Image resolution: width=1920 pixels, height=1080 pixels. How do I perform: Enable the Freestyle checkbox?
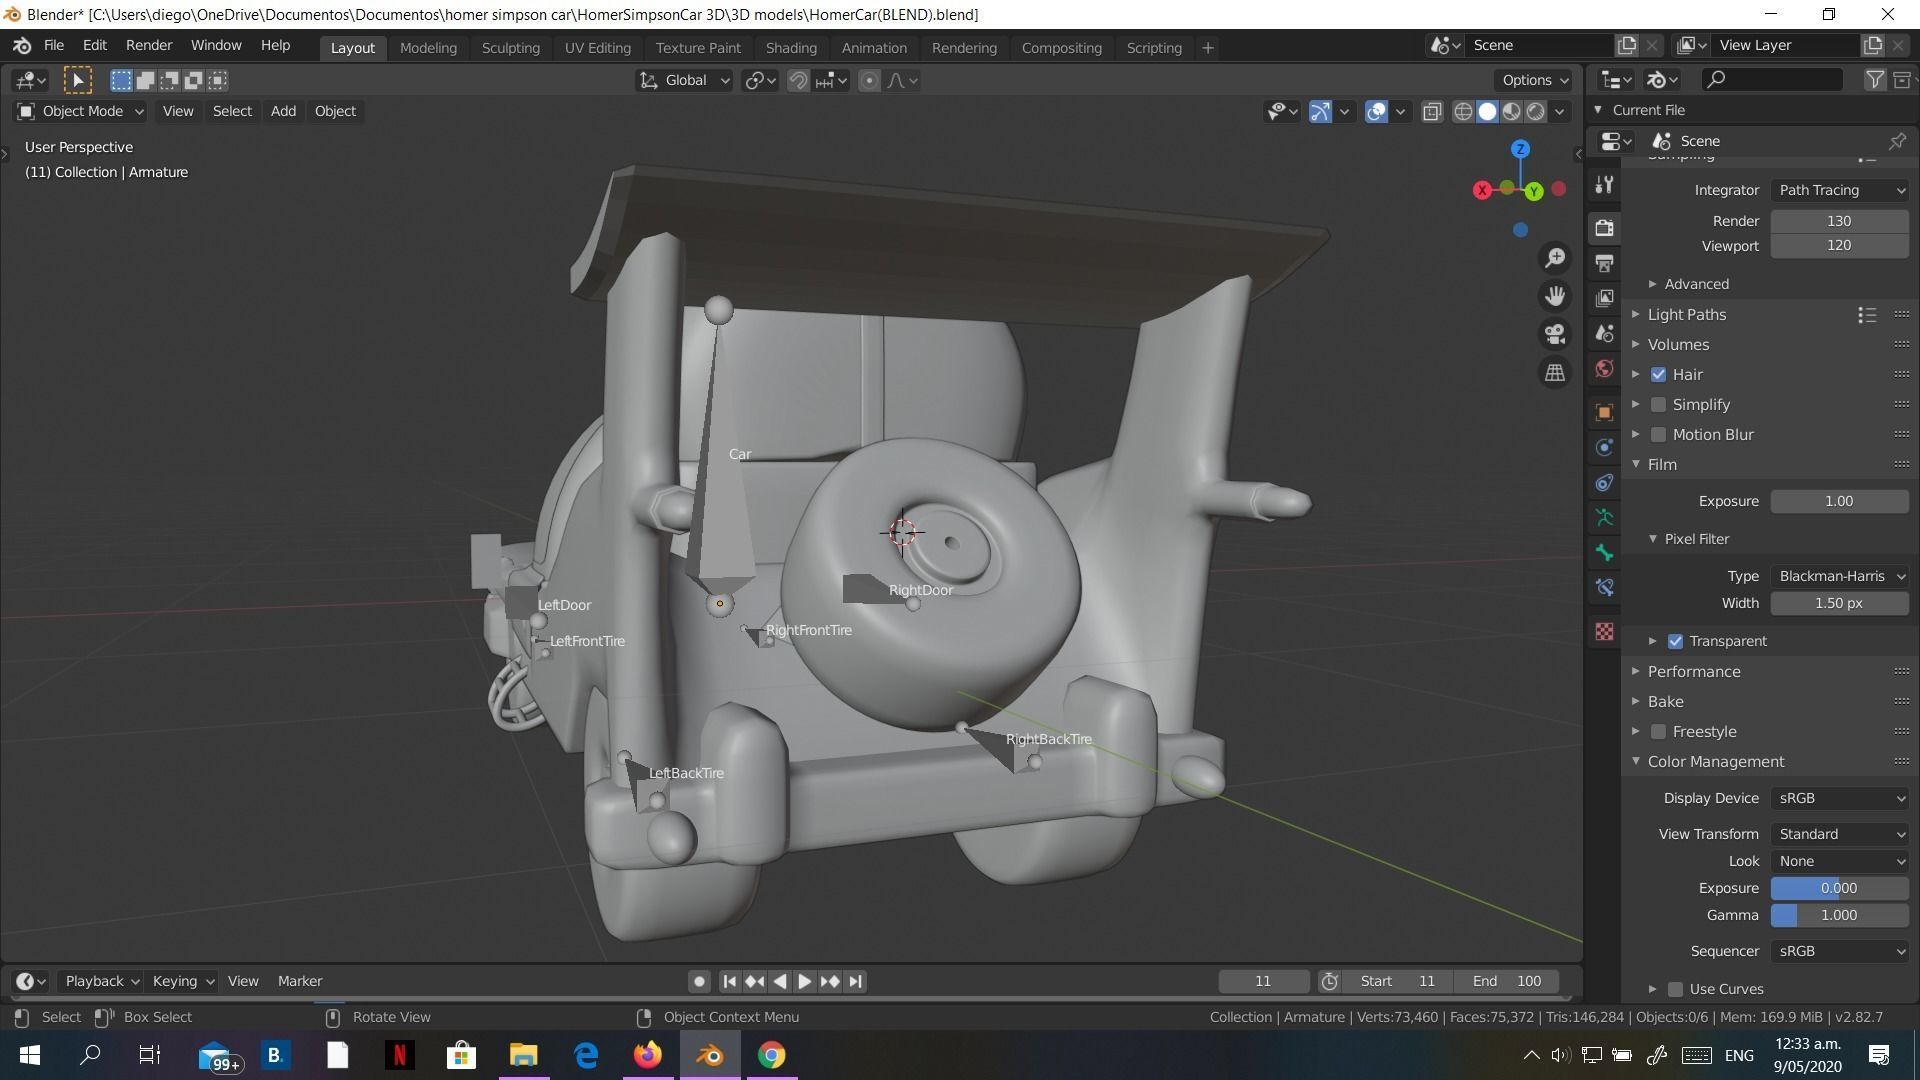[x=1658, y=731]
